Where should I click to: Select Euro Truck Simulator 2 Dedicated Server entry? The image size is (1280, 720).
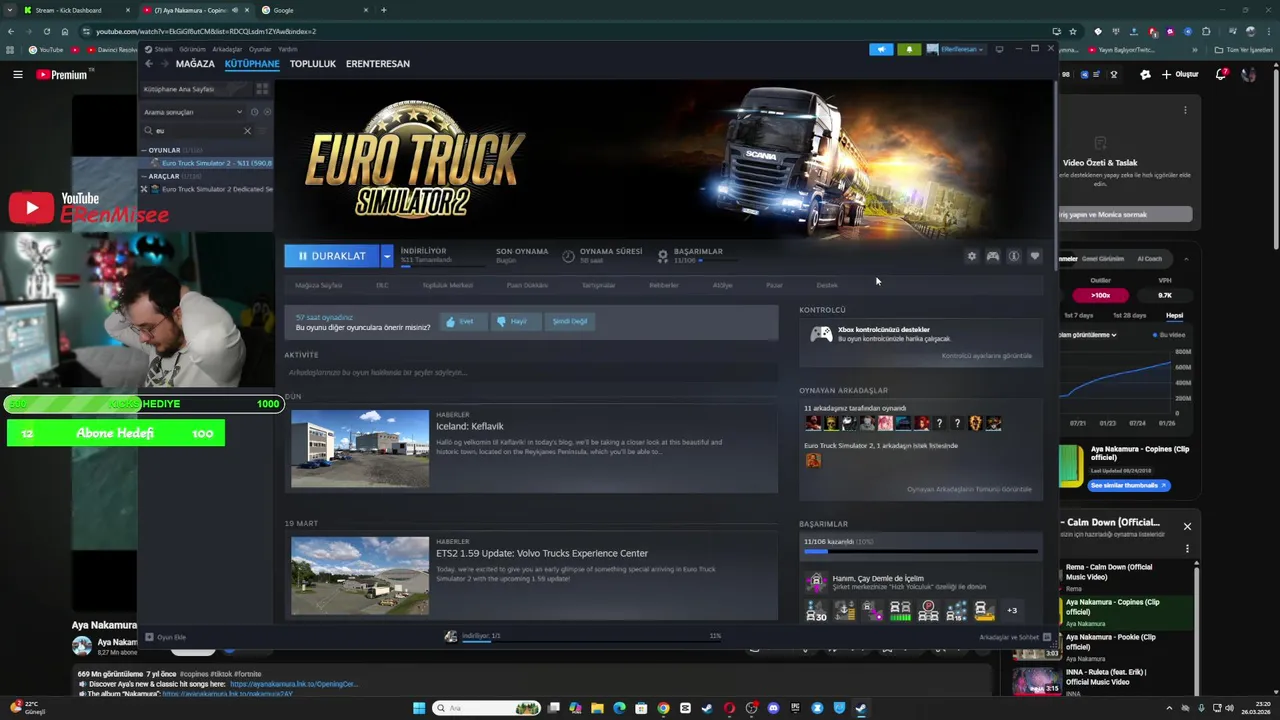pyautogui.click(x=207, y=189)
